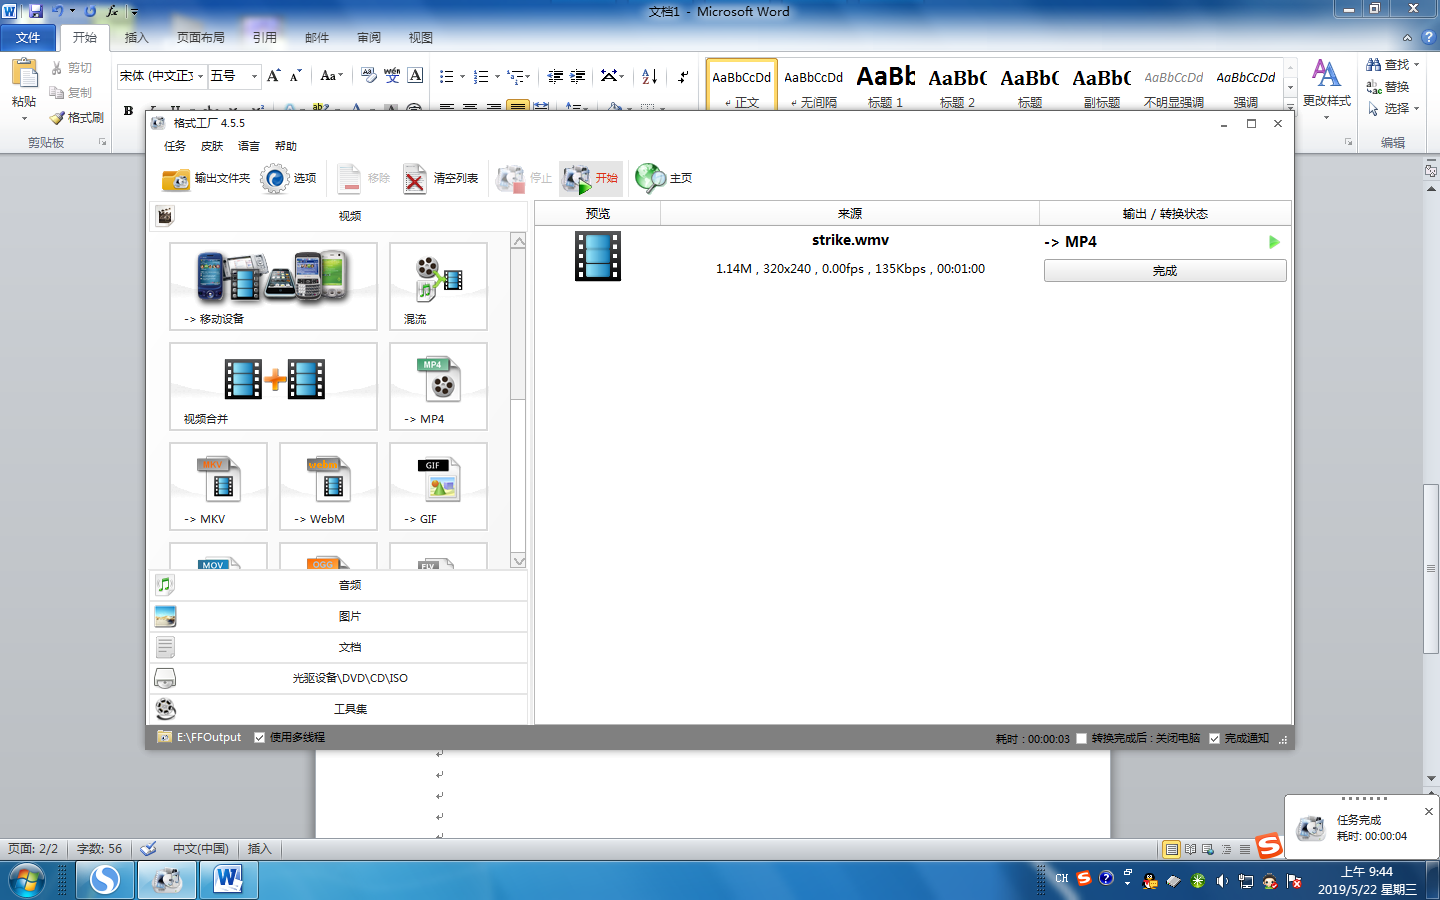Choose the -> WebM conversion option

328,486
